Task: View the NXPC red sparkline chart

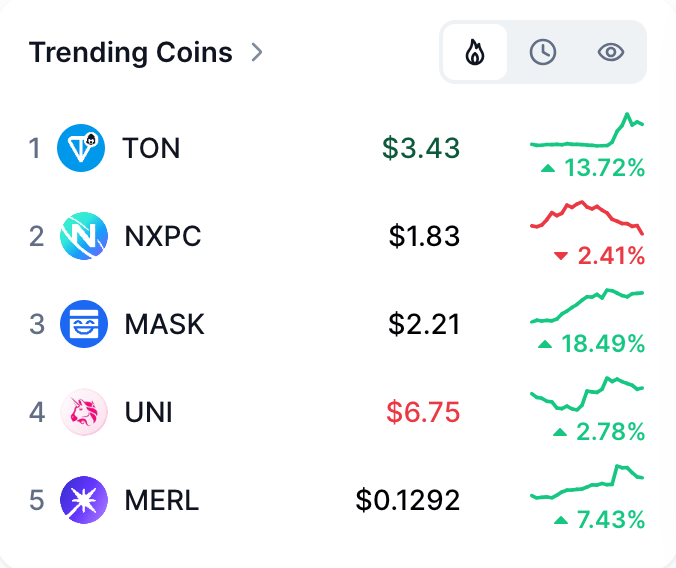Action: 587,218
